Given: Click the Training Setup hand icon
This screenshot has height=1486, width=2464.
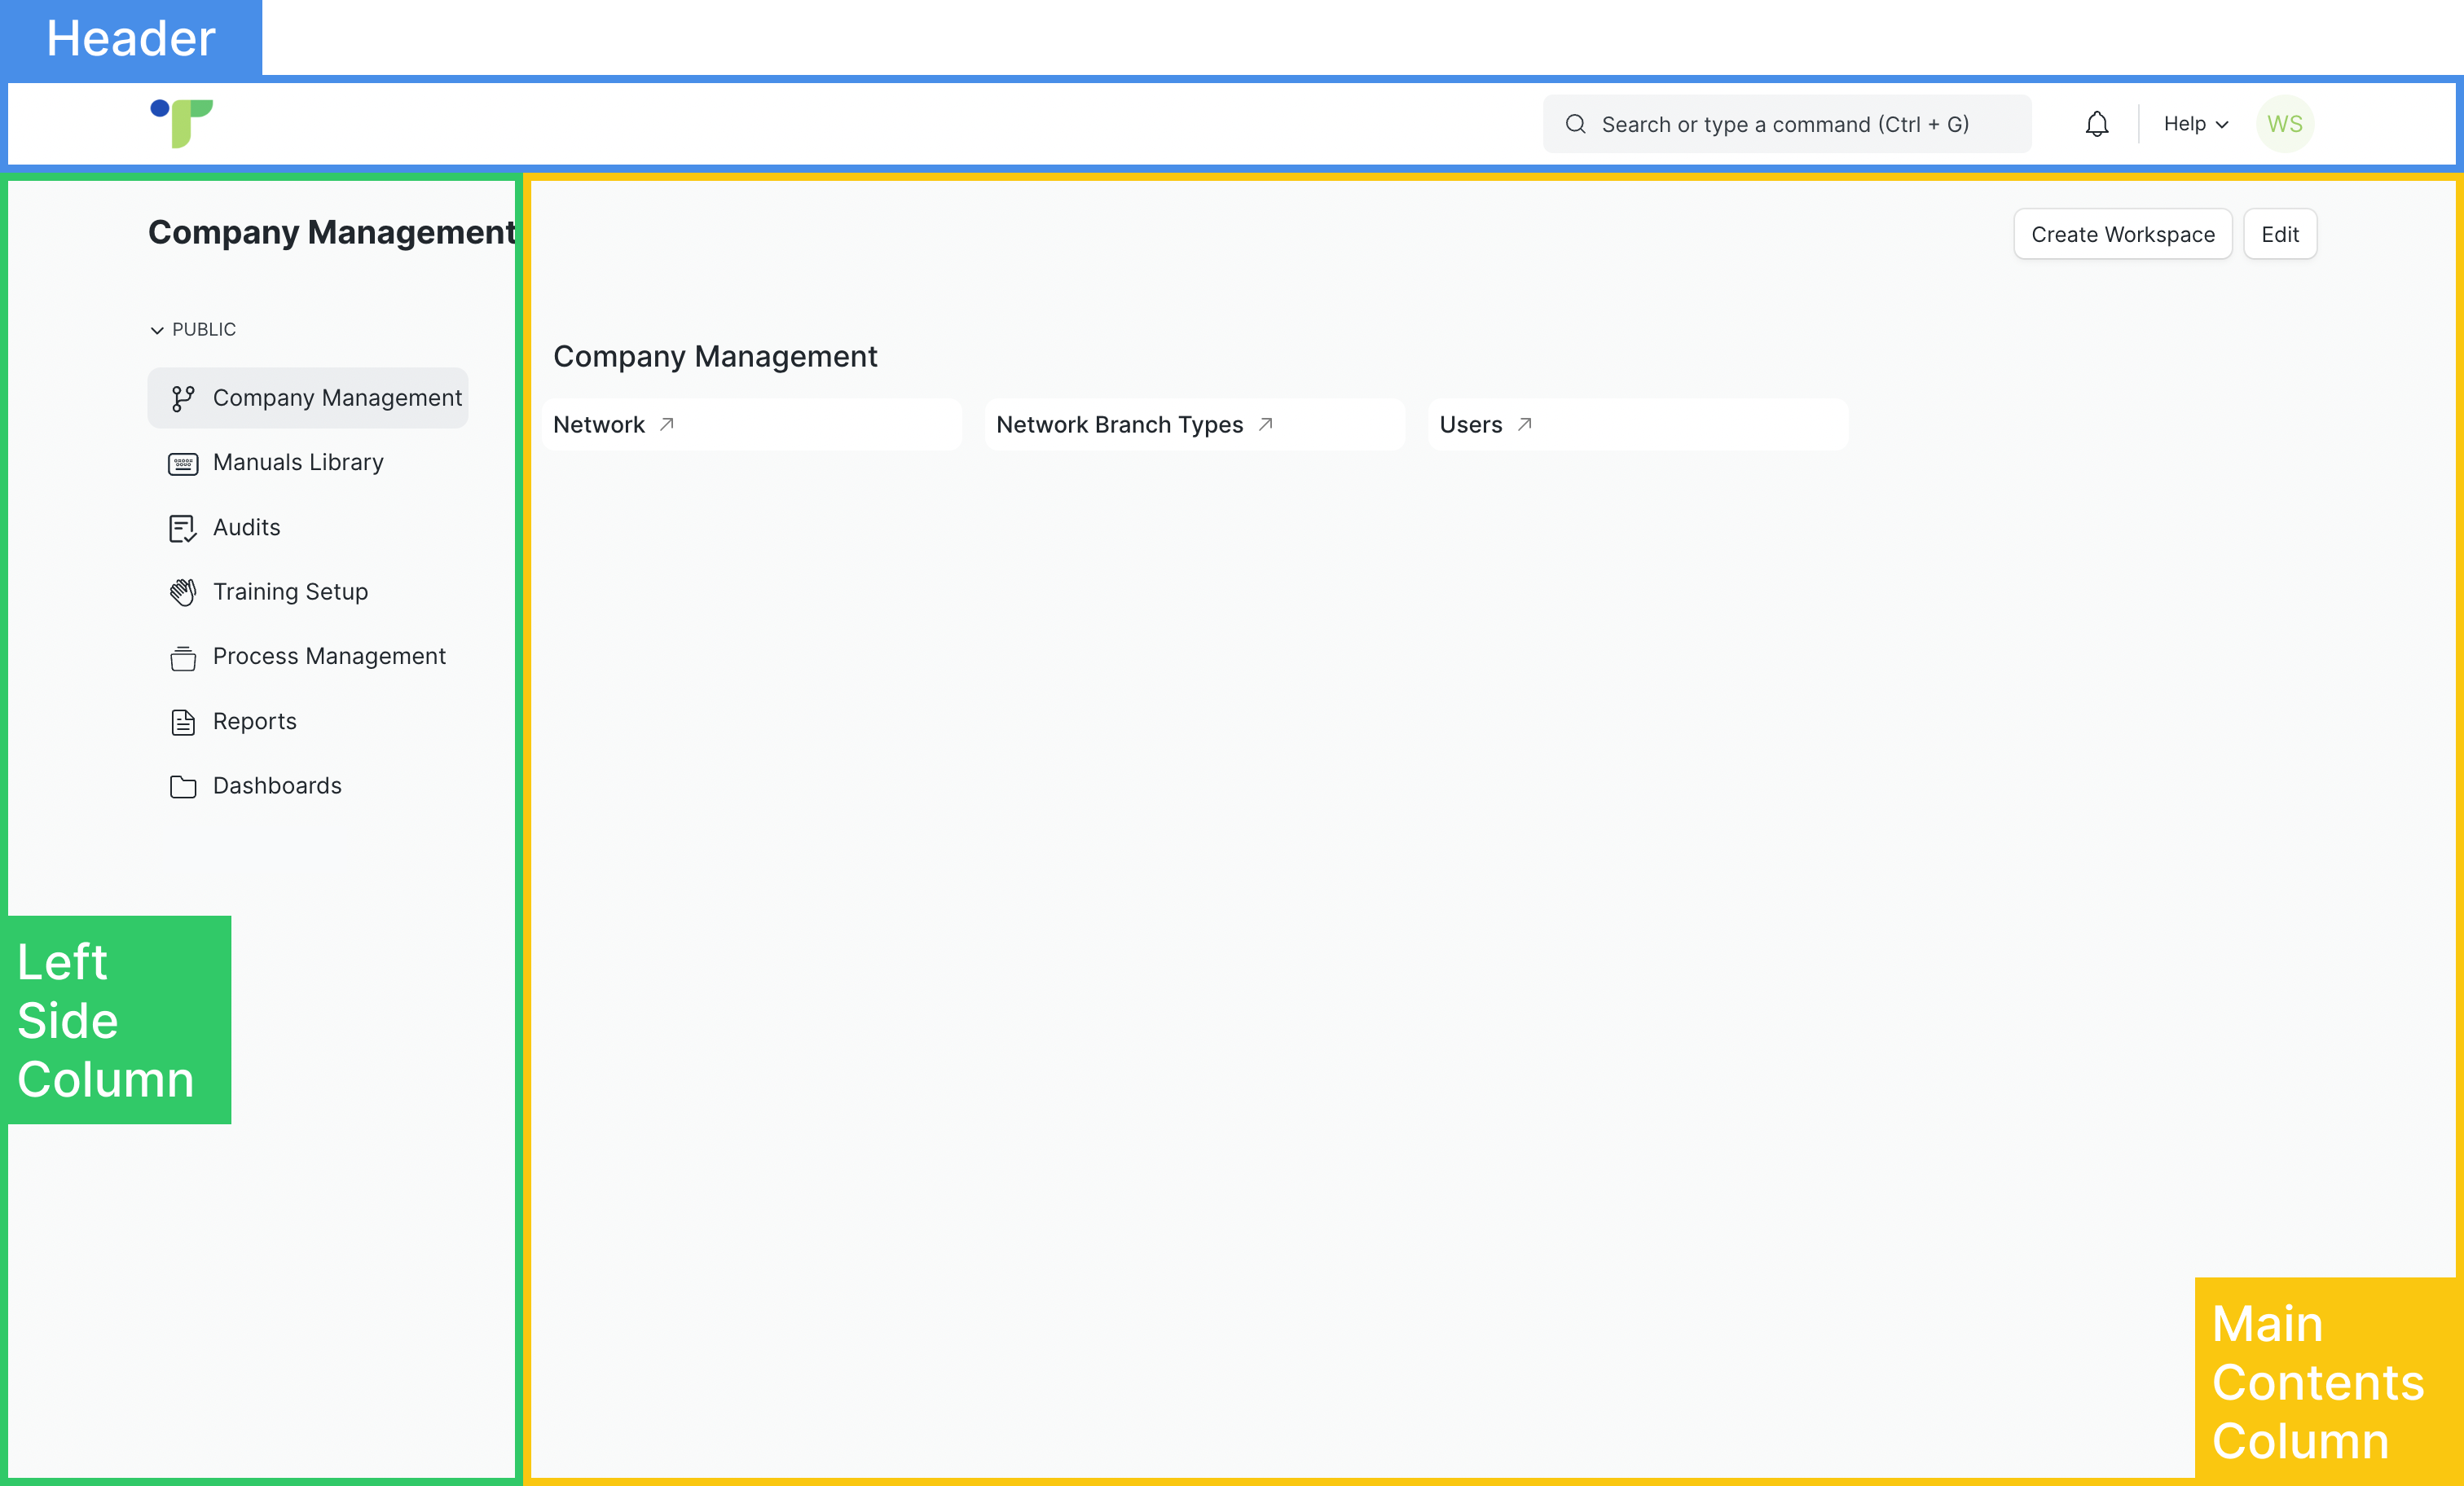Looking at the screenshot, I should pyautogui.click(x=183, y=592).
